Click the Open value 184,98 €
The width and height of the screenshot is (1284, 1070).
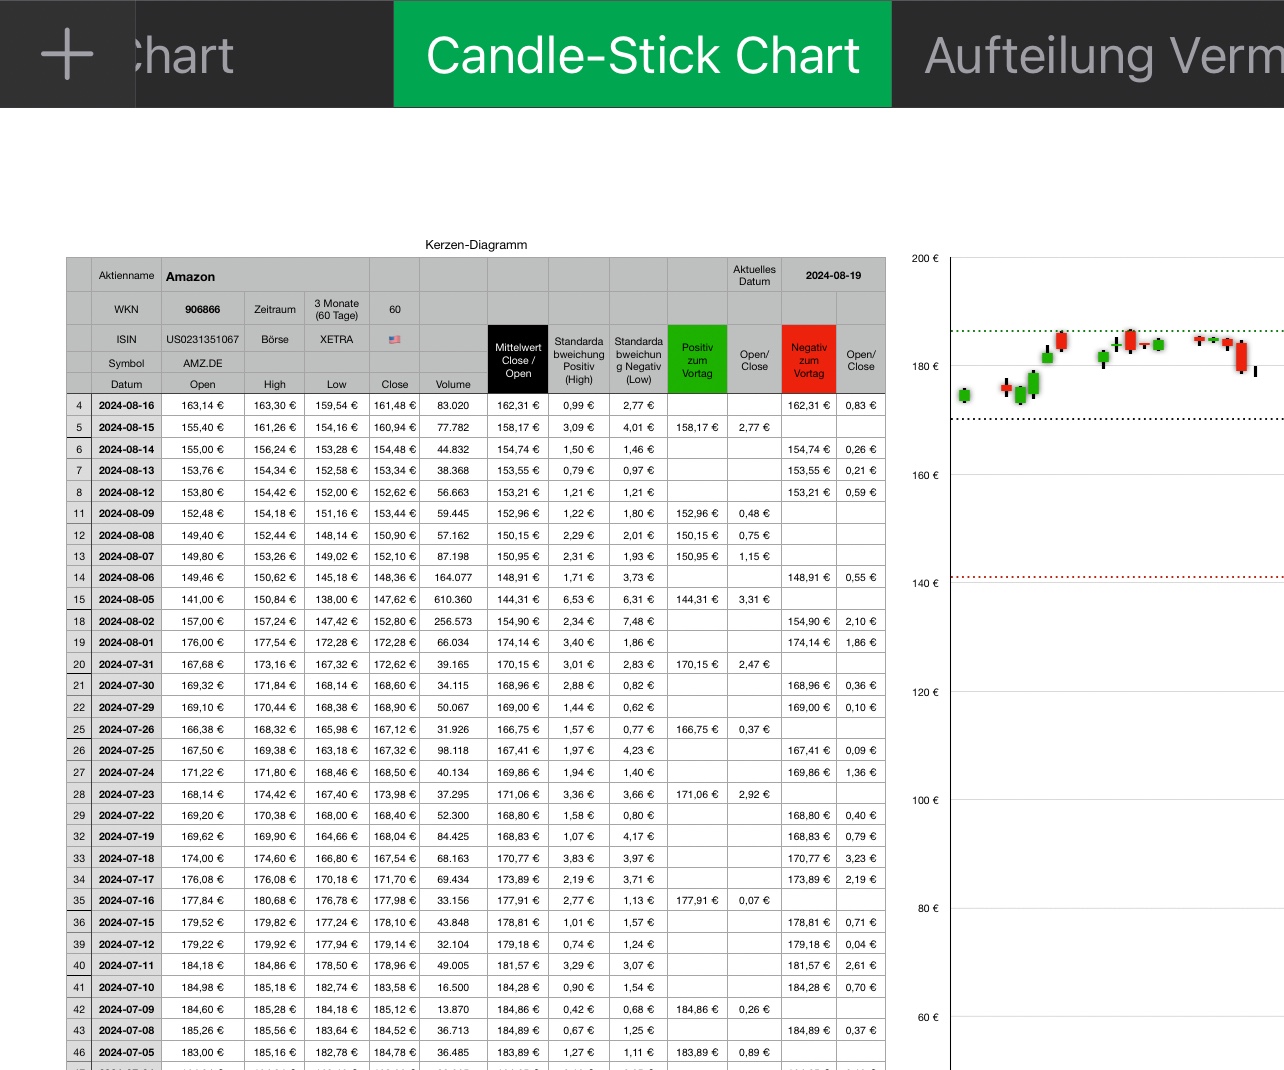(203, 987)
